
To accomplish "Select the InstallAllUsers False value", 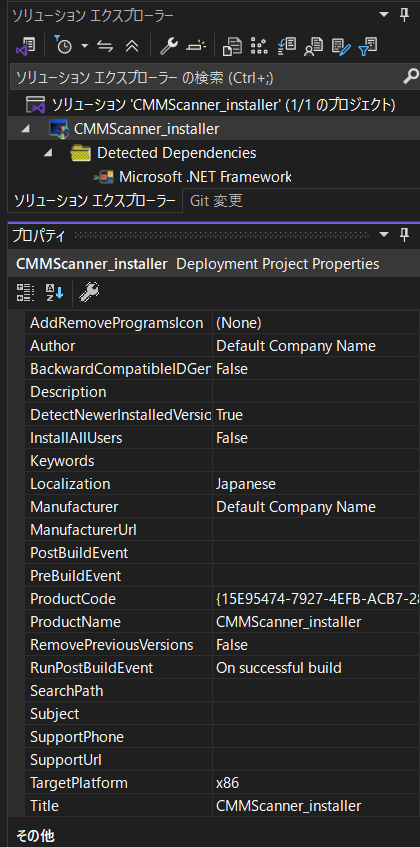I will [x=232, y=438].
